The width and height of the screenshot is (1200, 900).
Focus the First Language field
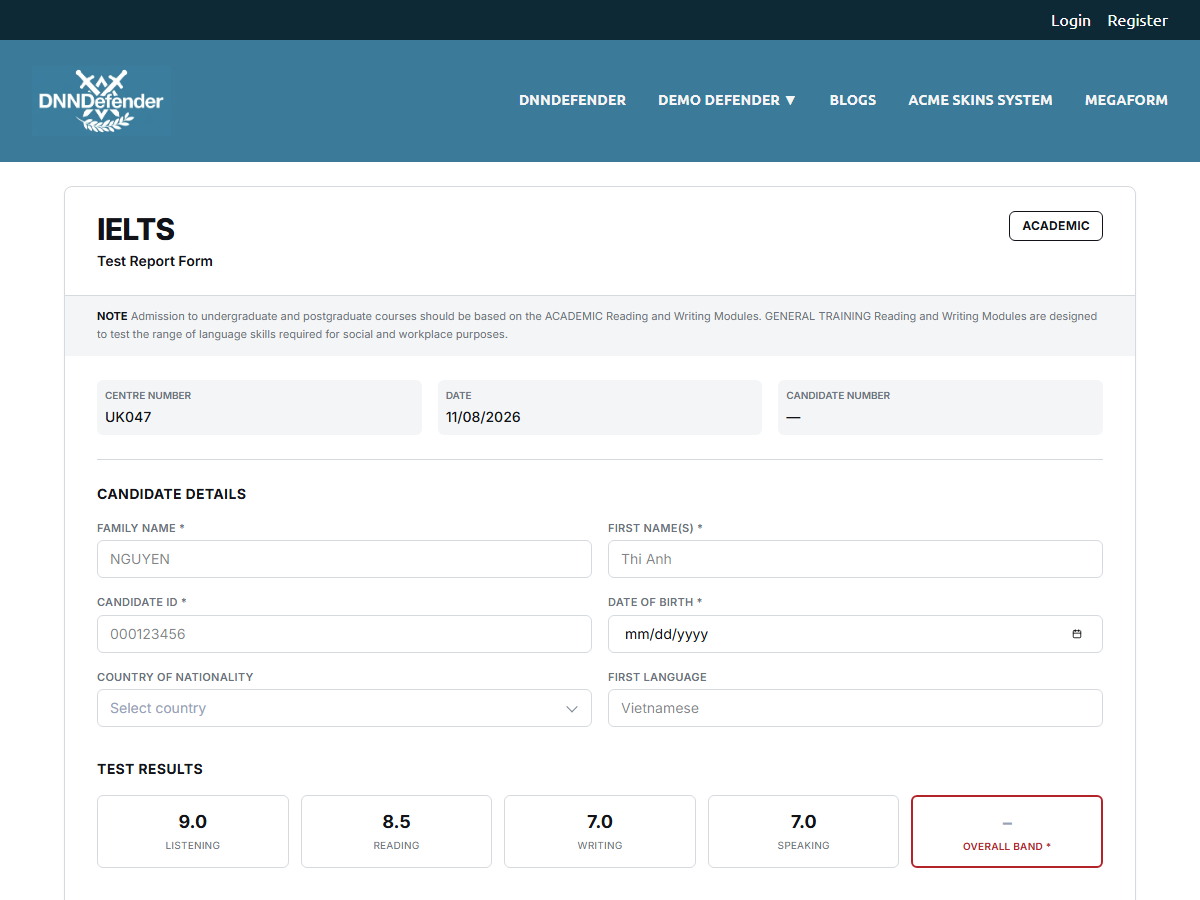tap(855, 708)
